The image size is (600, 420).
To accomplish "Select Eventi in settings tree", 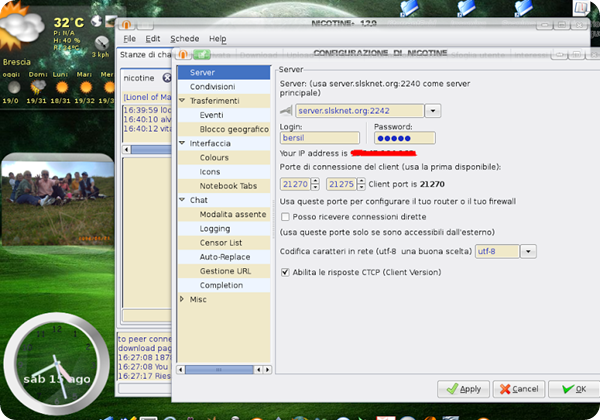I will pyautogui.click(x=224, y=115).
